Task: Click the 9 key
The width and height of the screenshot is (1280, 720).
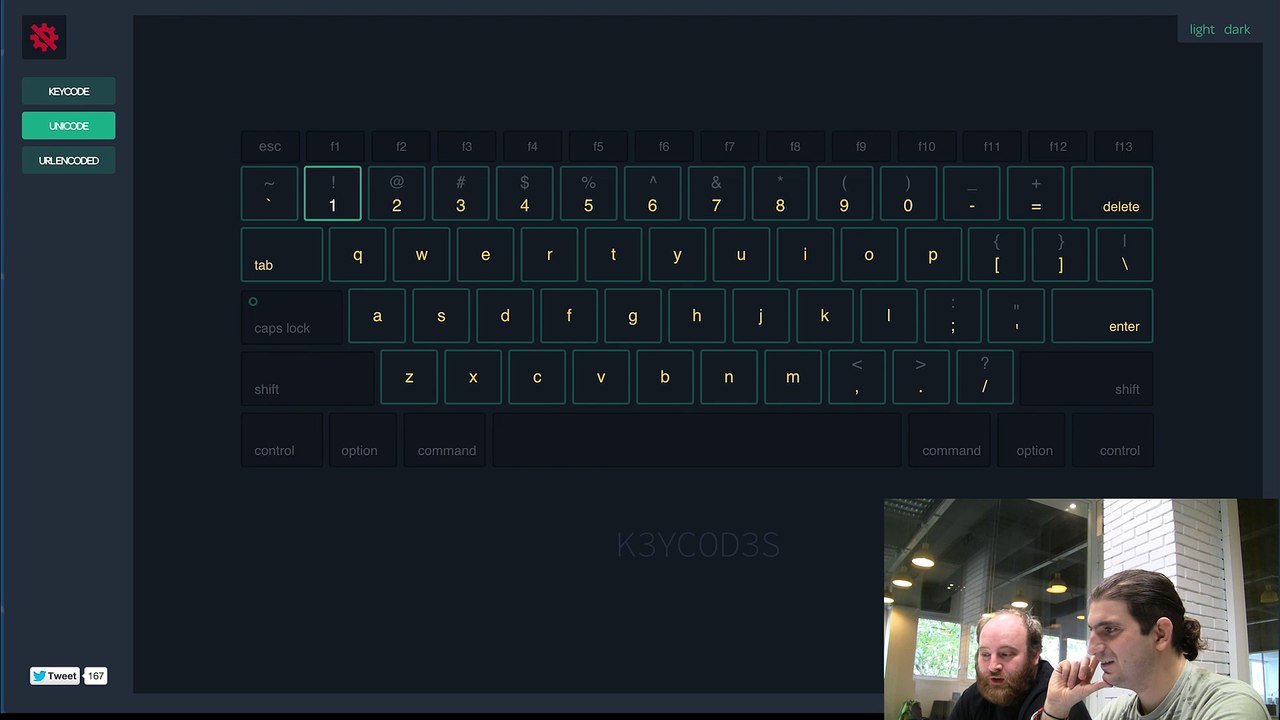Action: pos(845,193)
